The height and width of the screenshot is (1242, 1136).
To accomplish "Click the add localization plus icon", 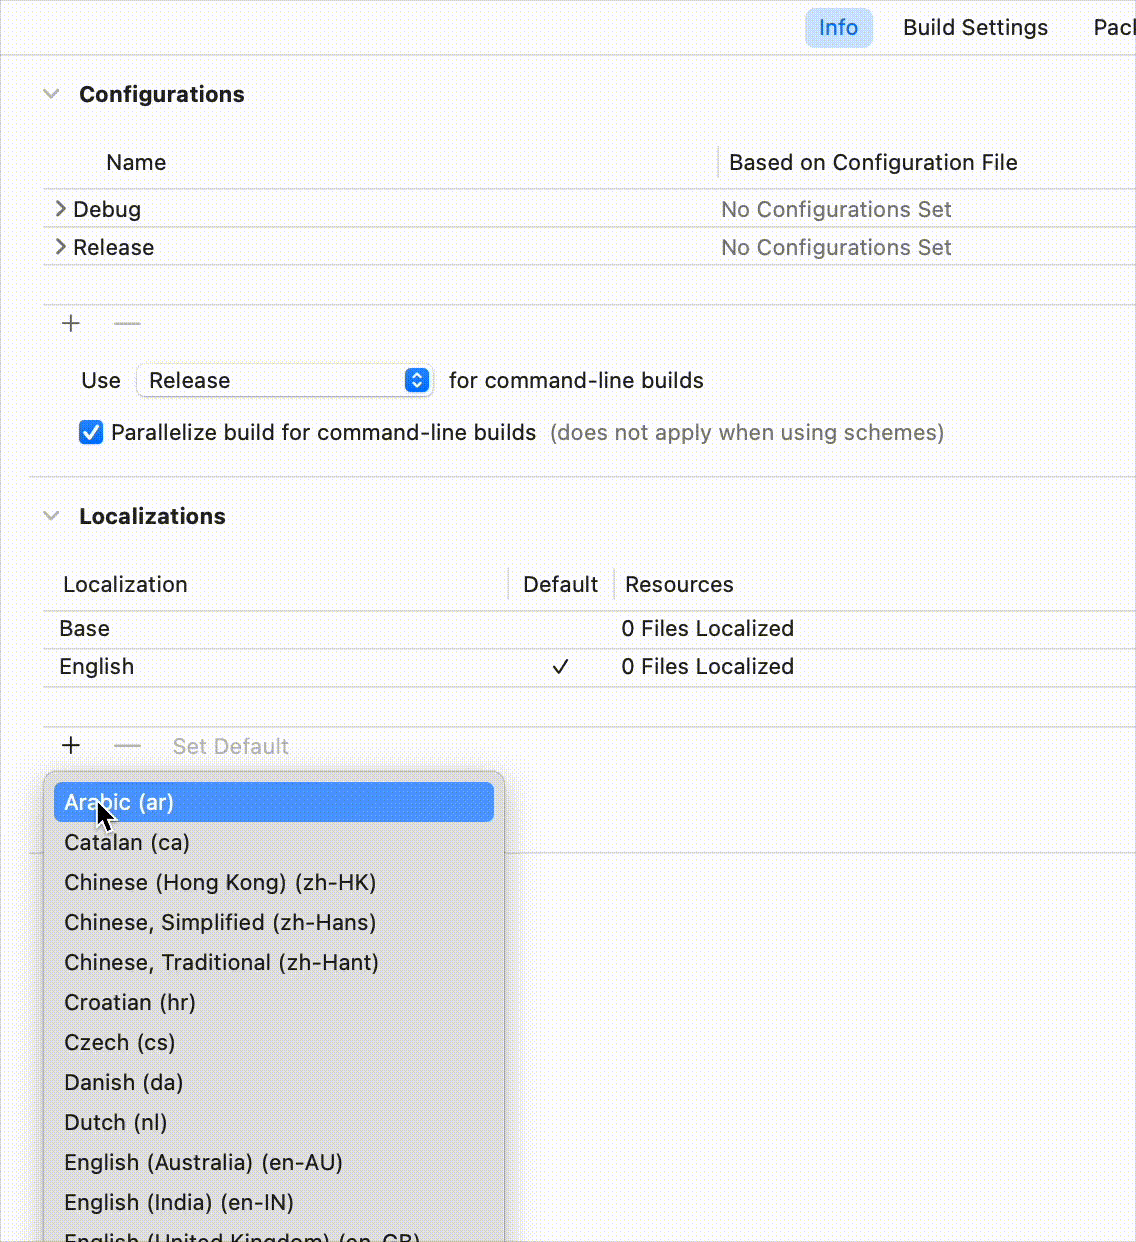I will click(71, 745).
